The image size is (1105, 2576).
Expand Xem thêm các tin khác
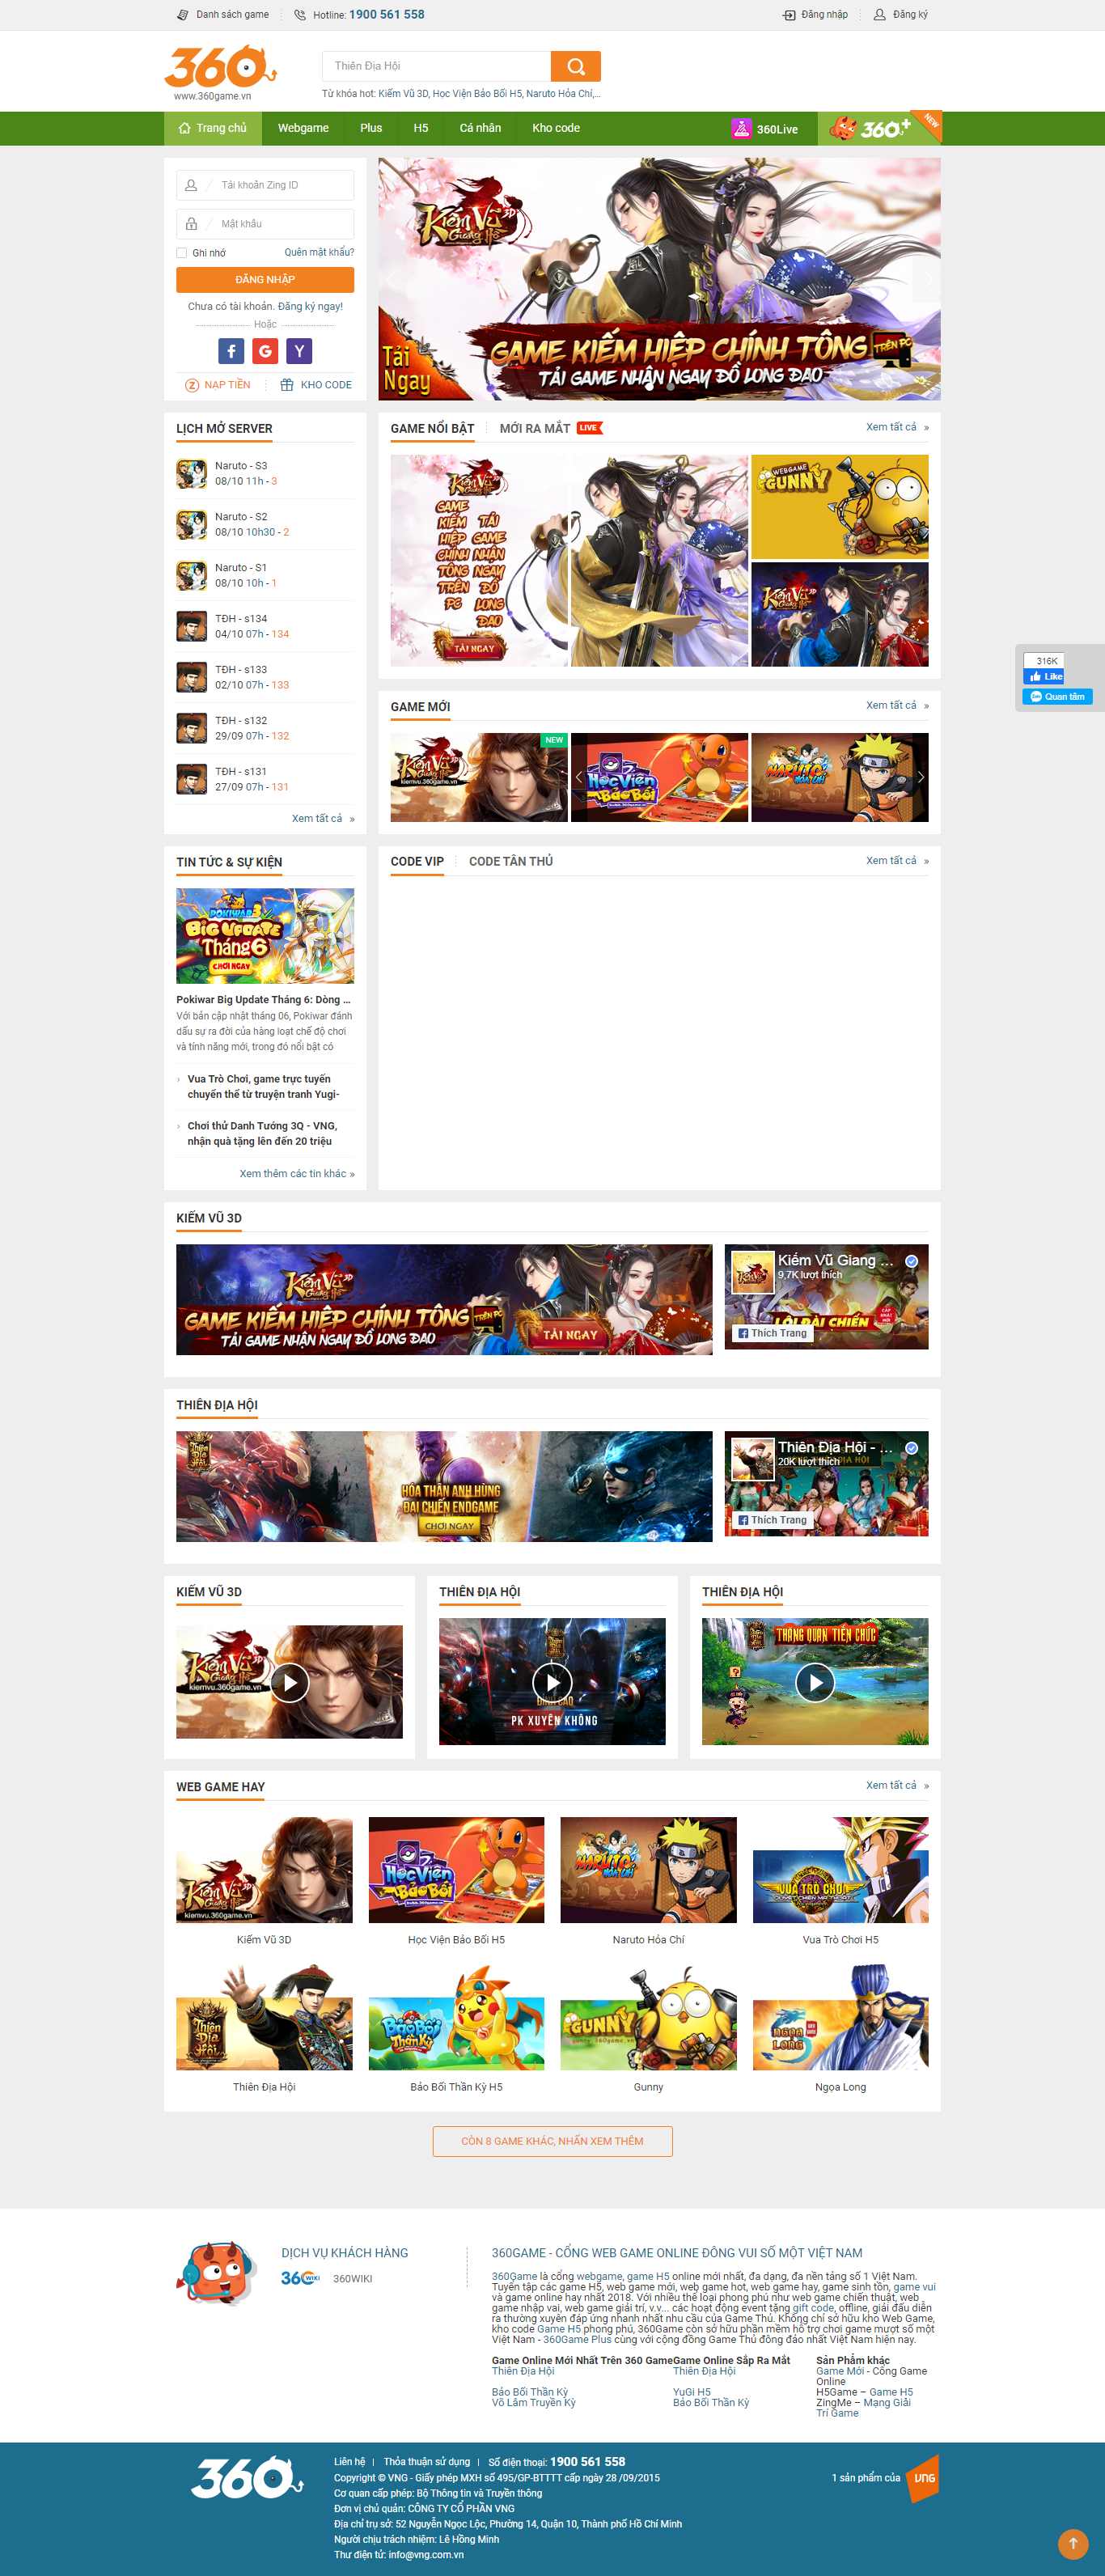[297, 1174]
